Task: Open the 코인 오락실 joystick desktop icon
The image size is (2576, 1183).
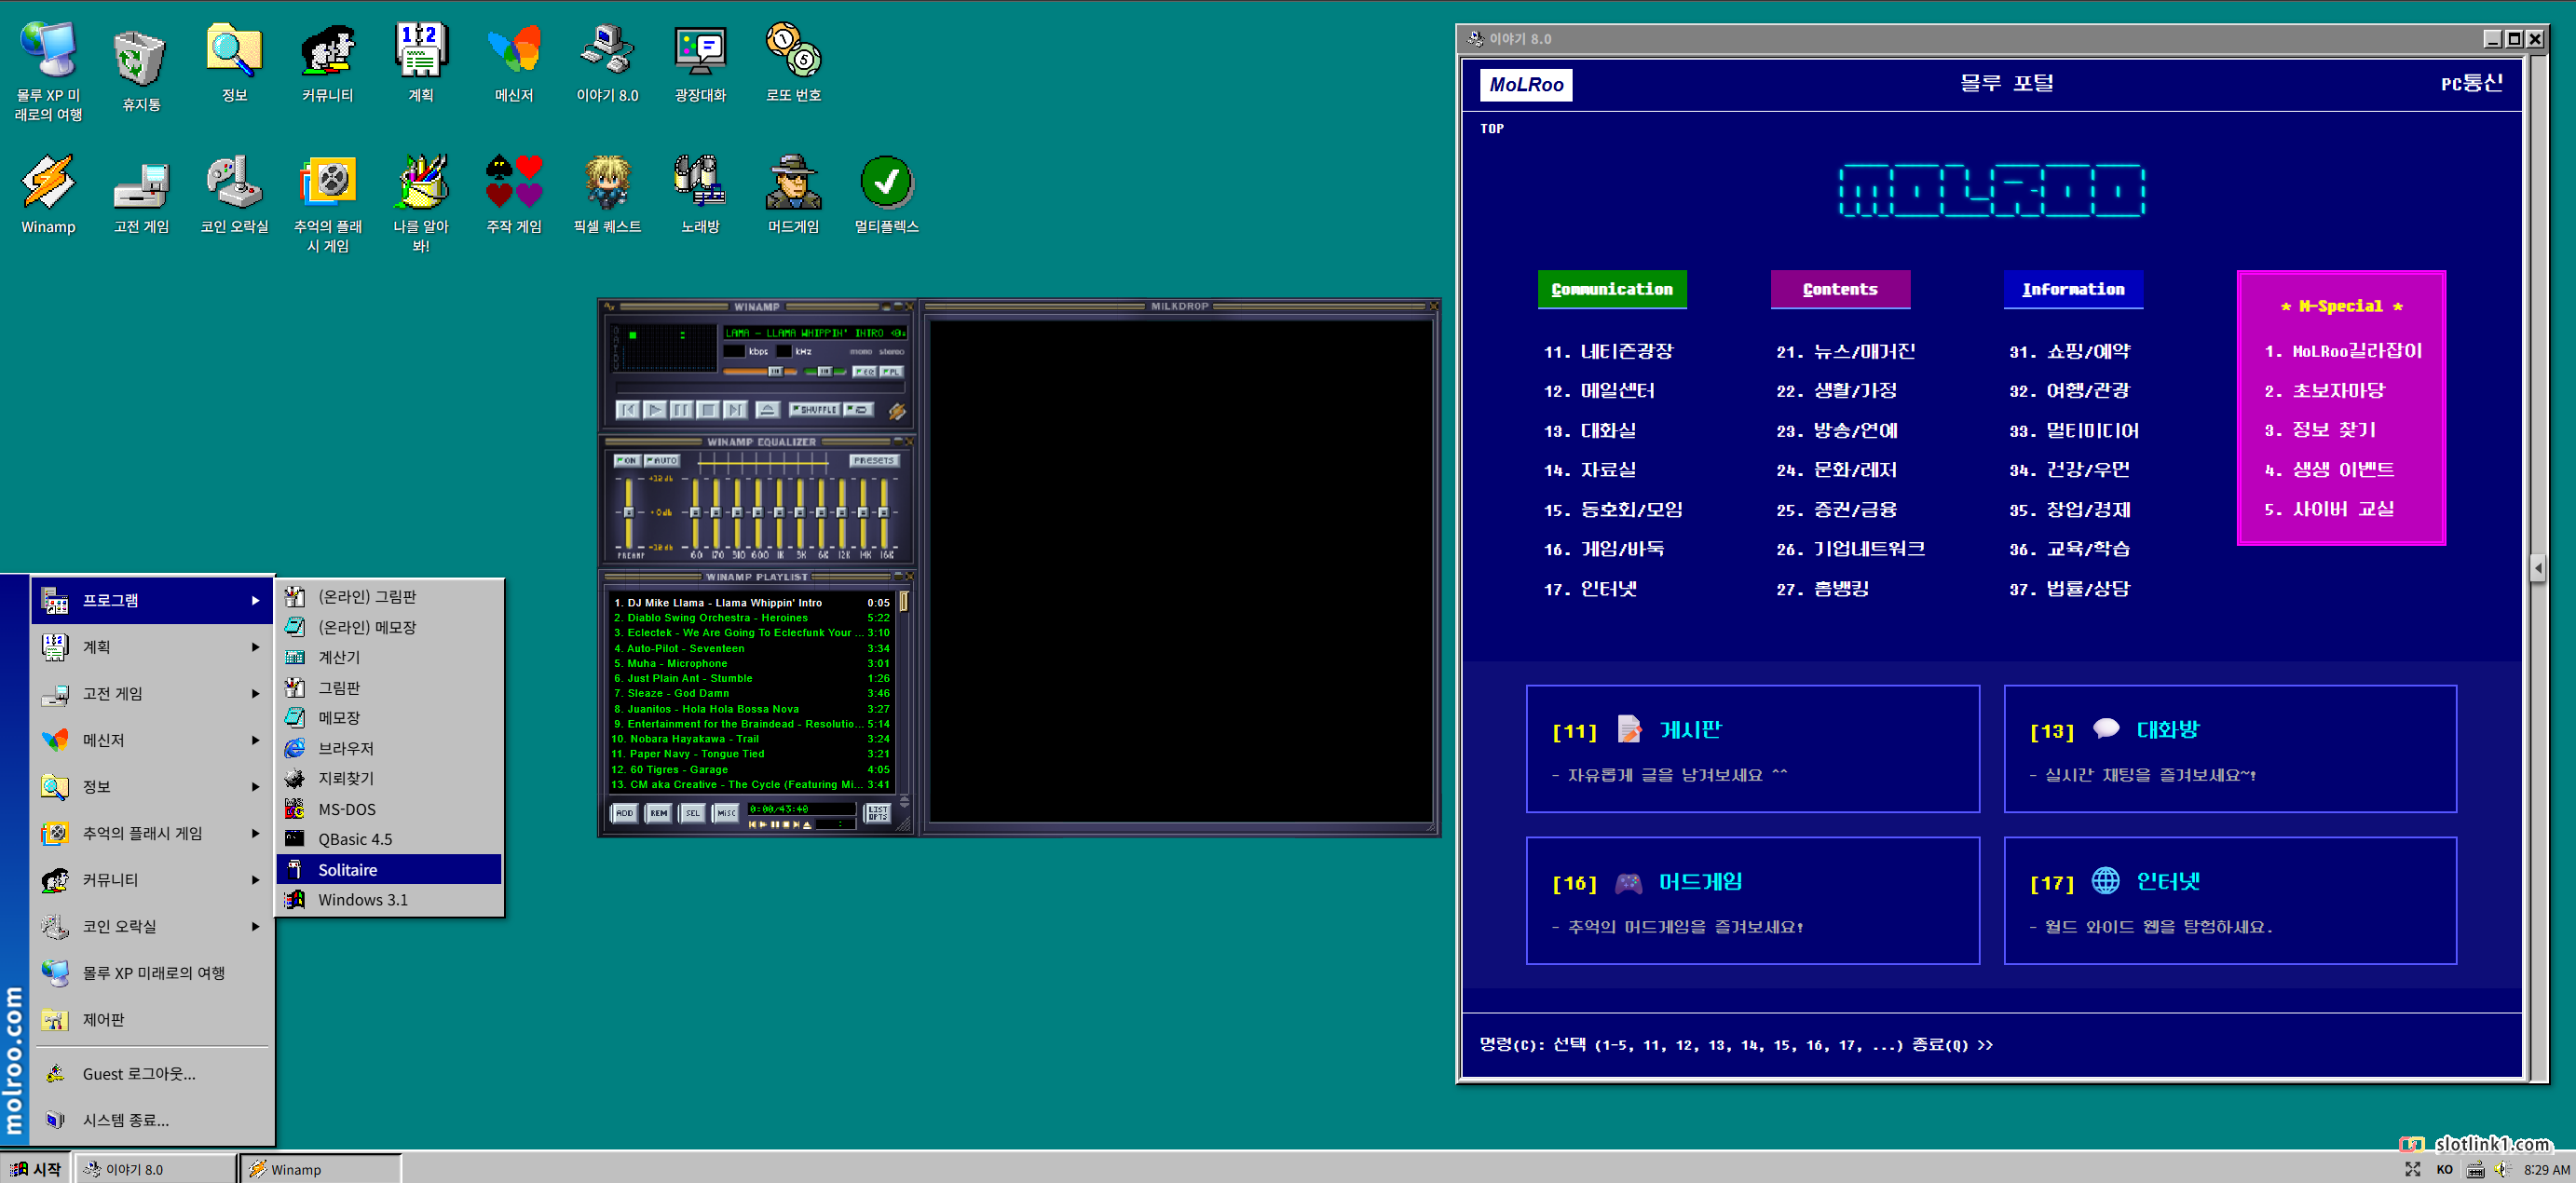Action: click(x=234, y=195)
